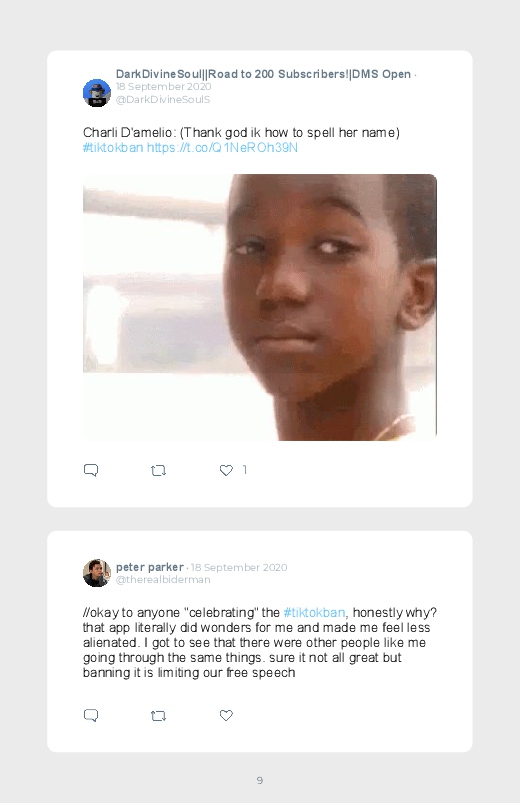Click the 18 September 2020 date on first tweet
The width and height of the screenshot is (520, 803).
(x=163, y=87)
